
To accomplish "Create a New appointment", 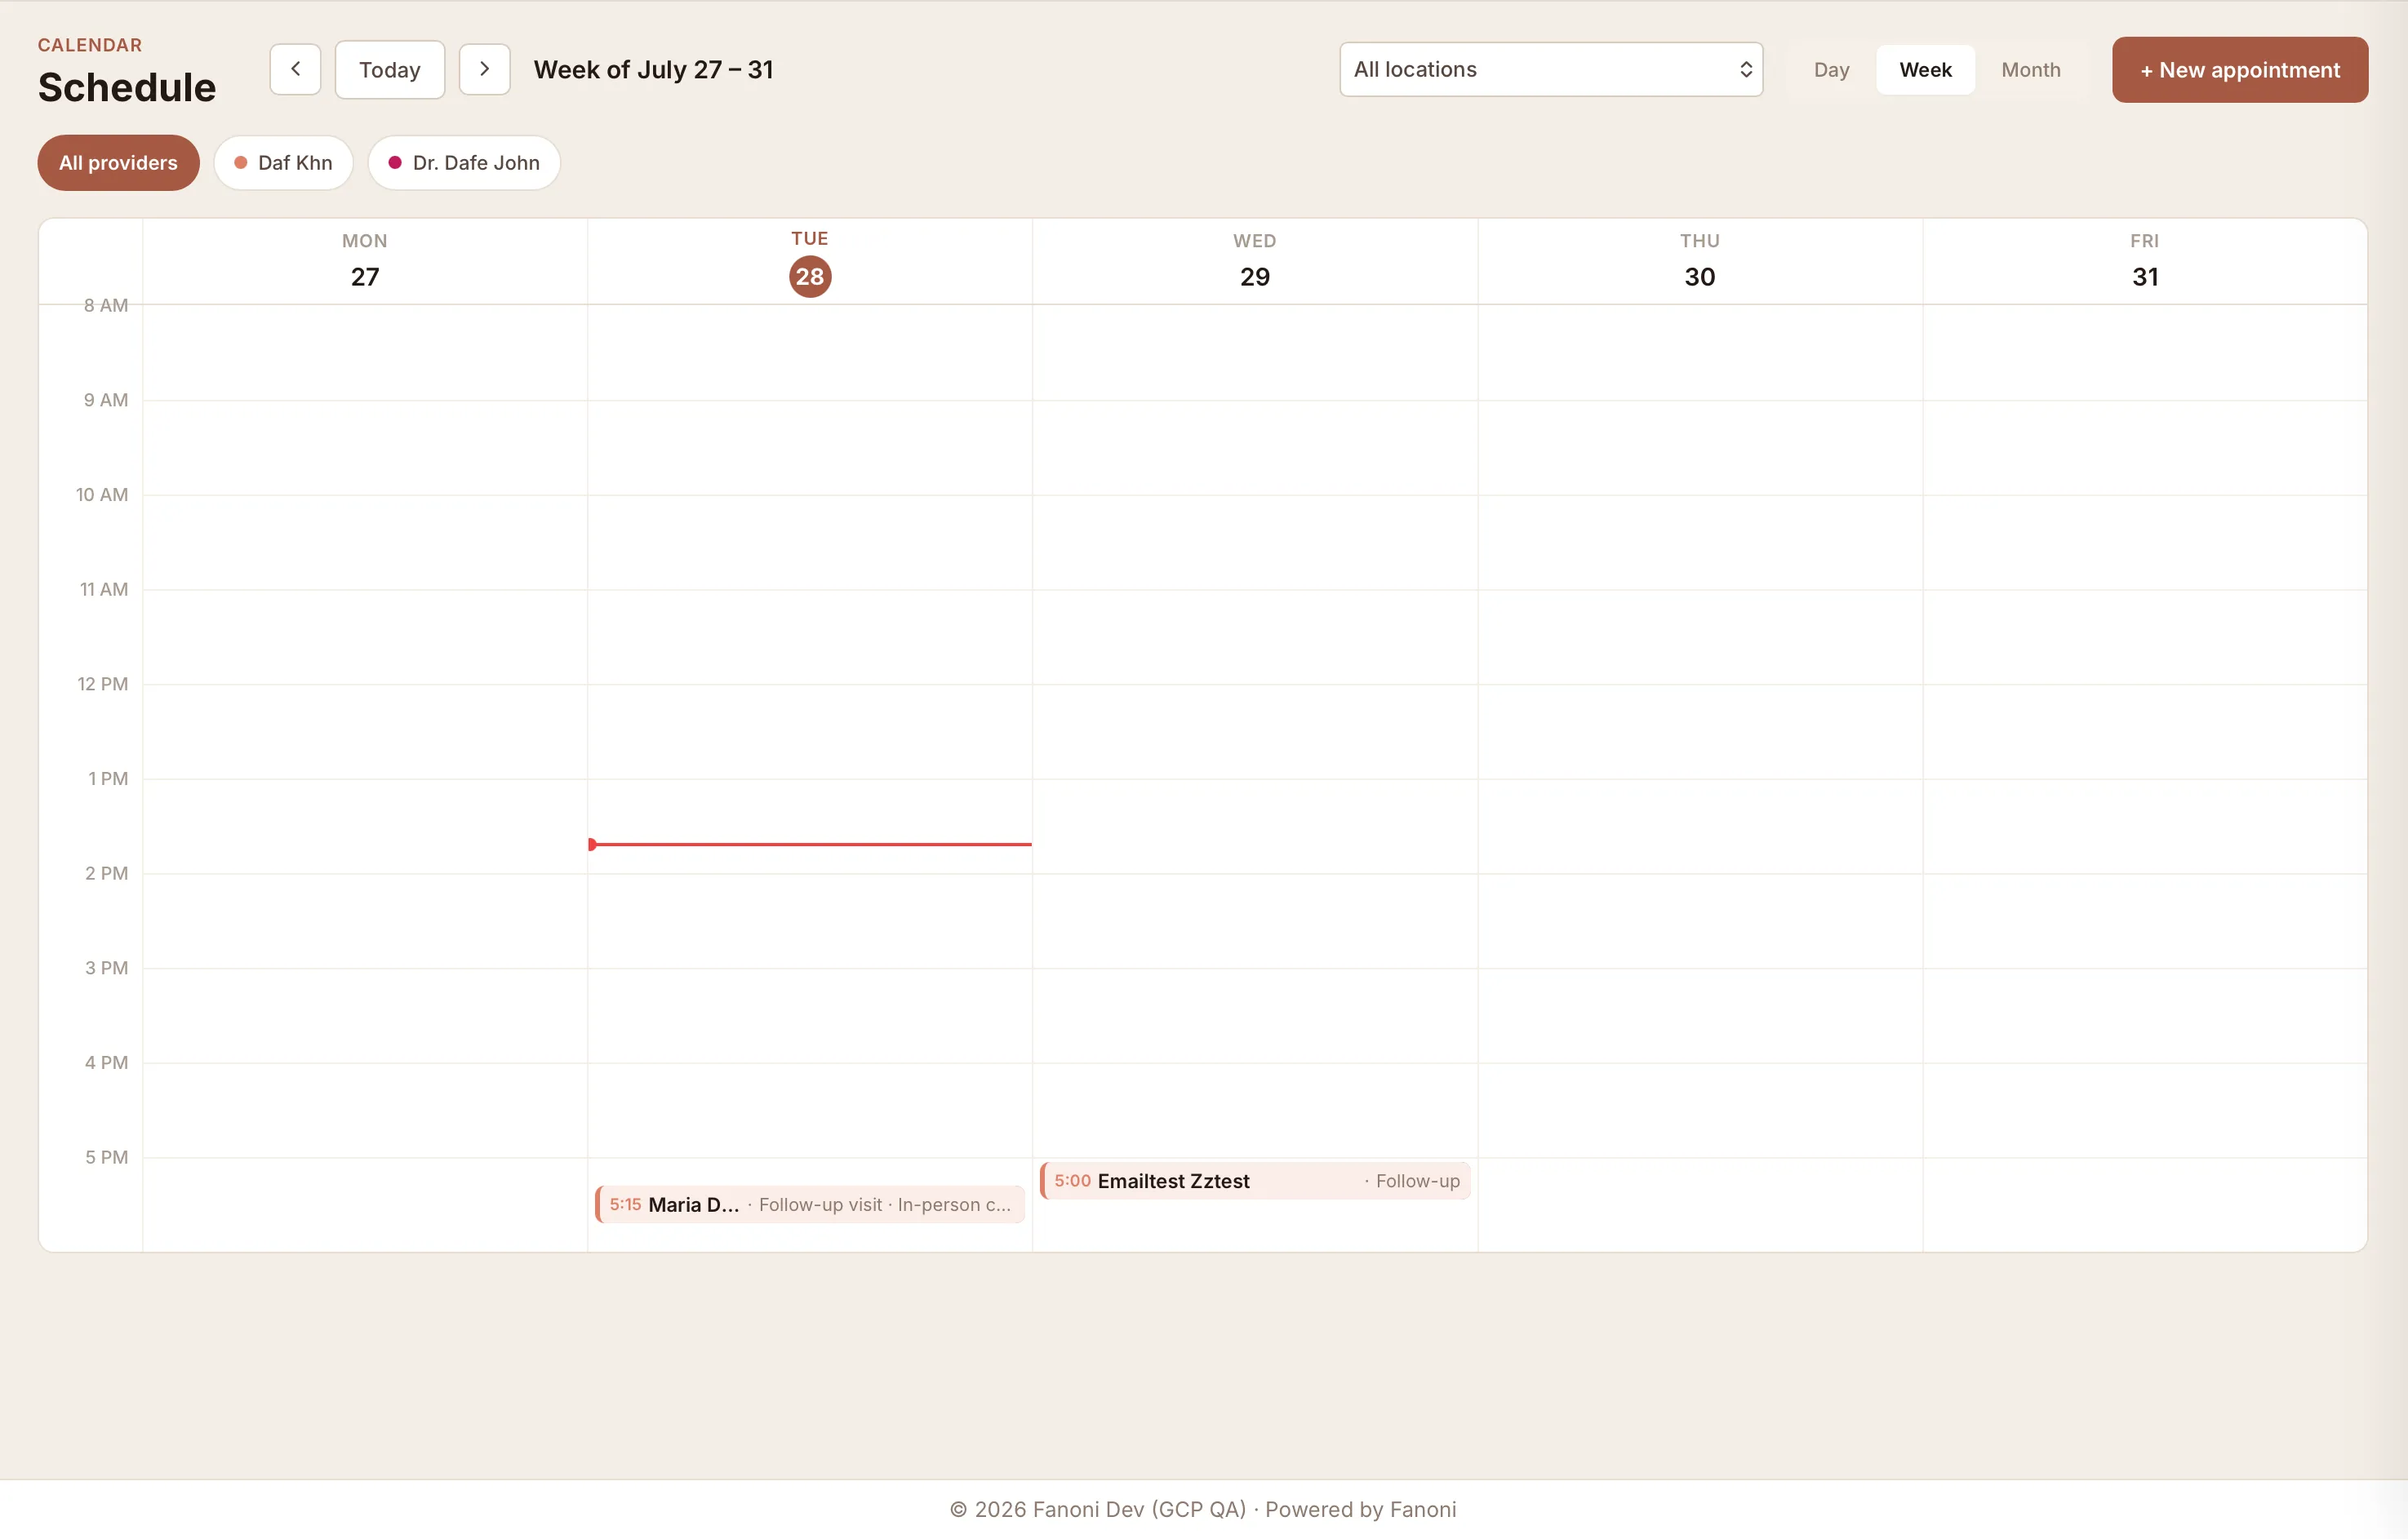I will pos(2240,70).
